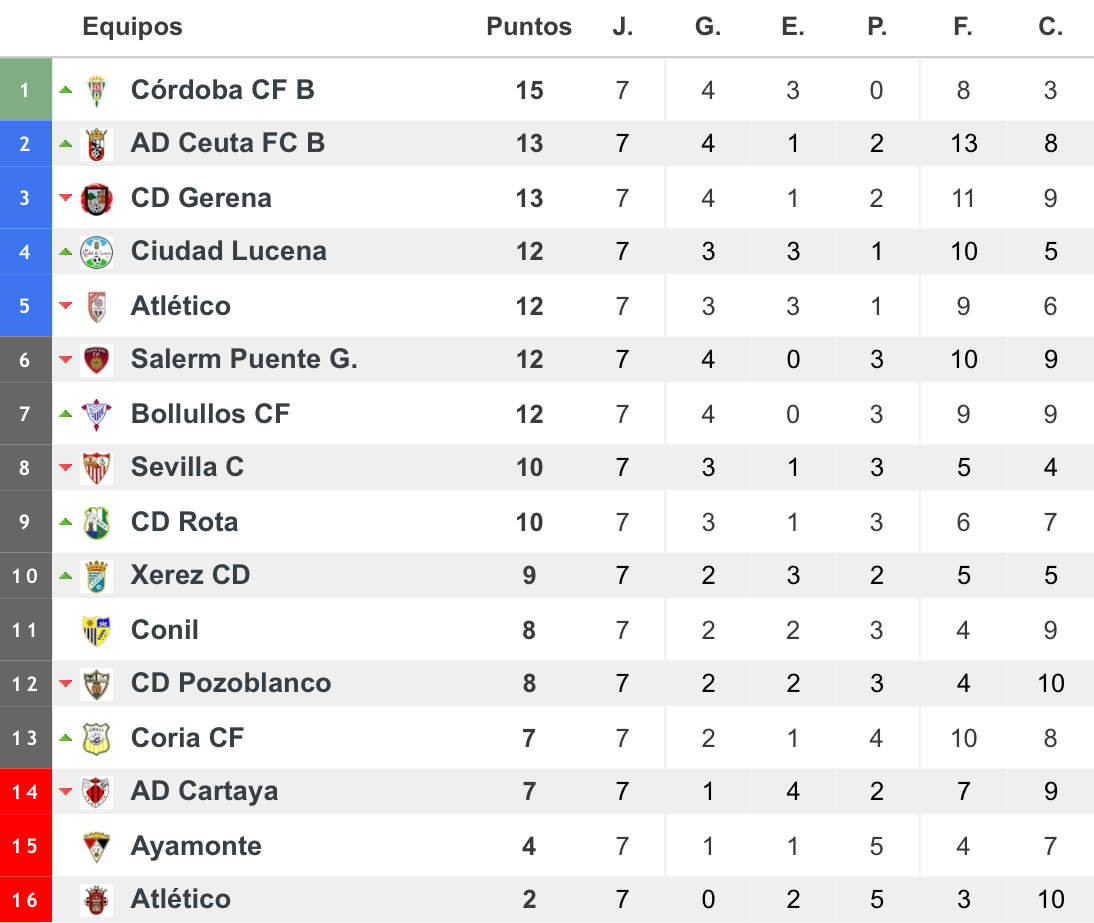
Task: Click the AD Ceuta FC B crest
Action: [x=96, y=144]
